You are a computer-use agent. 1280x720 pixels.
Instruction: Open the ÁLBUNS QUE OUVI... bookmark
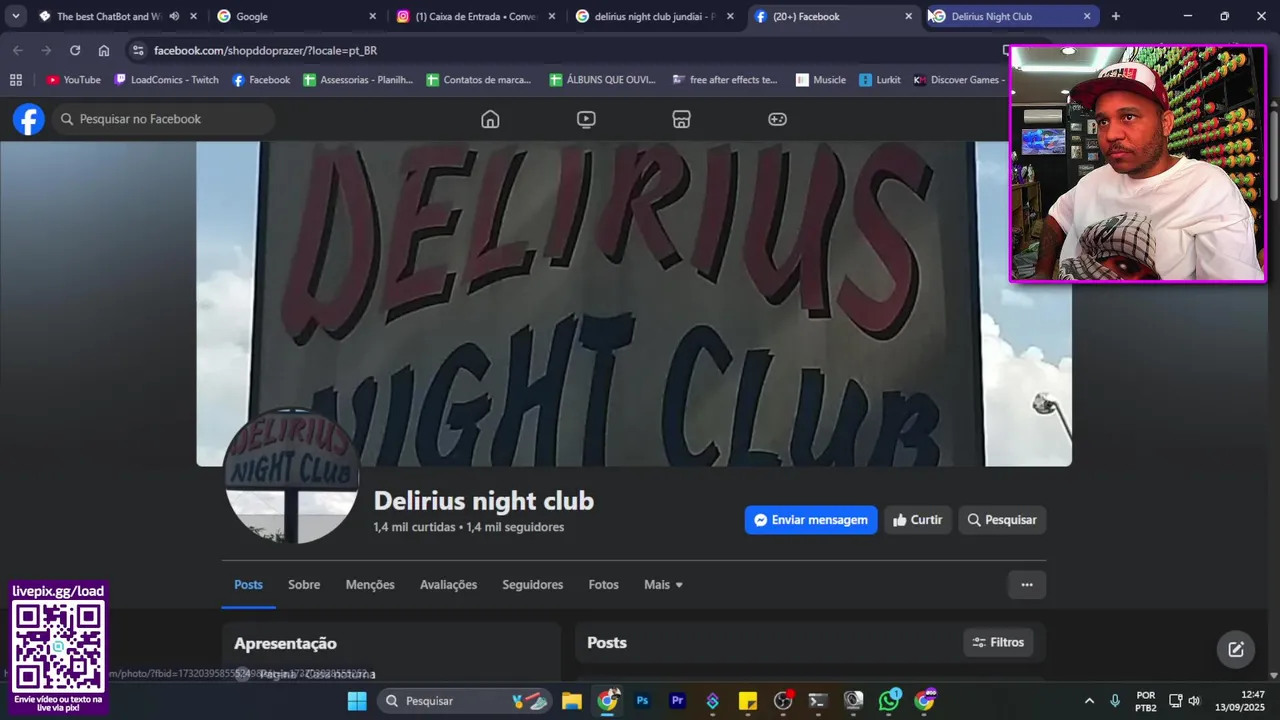603,80
